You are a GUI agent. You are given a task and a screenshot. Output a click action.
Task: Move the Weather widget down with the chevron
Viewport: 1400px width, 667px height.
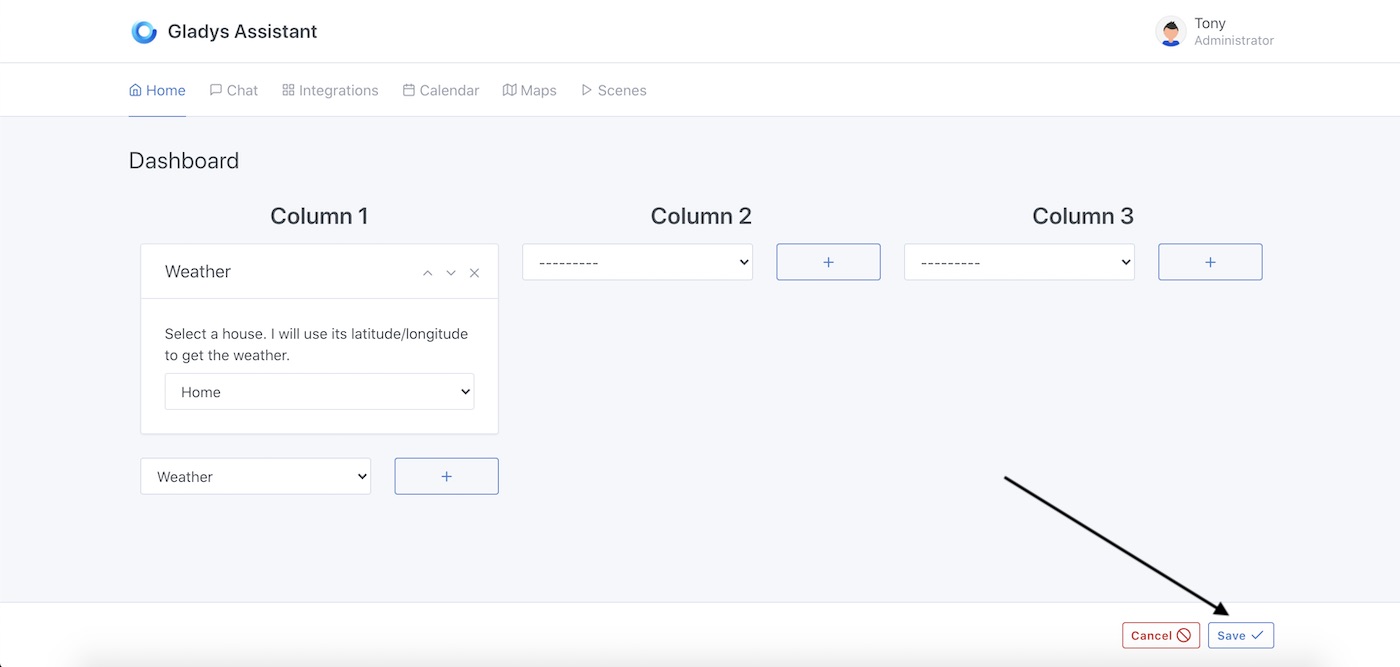(x=451, y=272)
